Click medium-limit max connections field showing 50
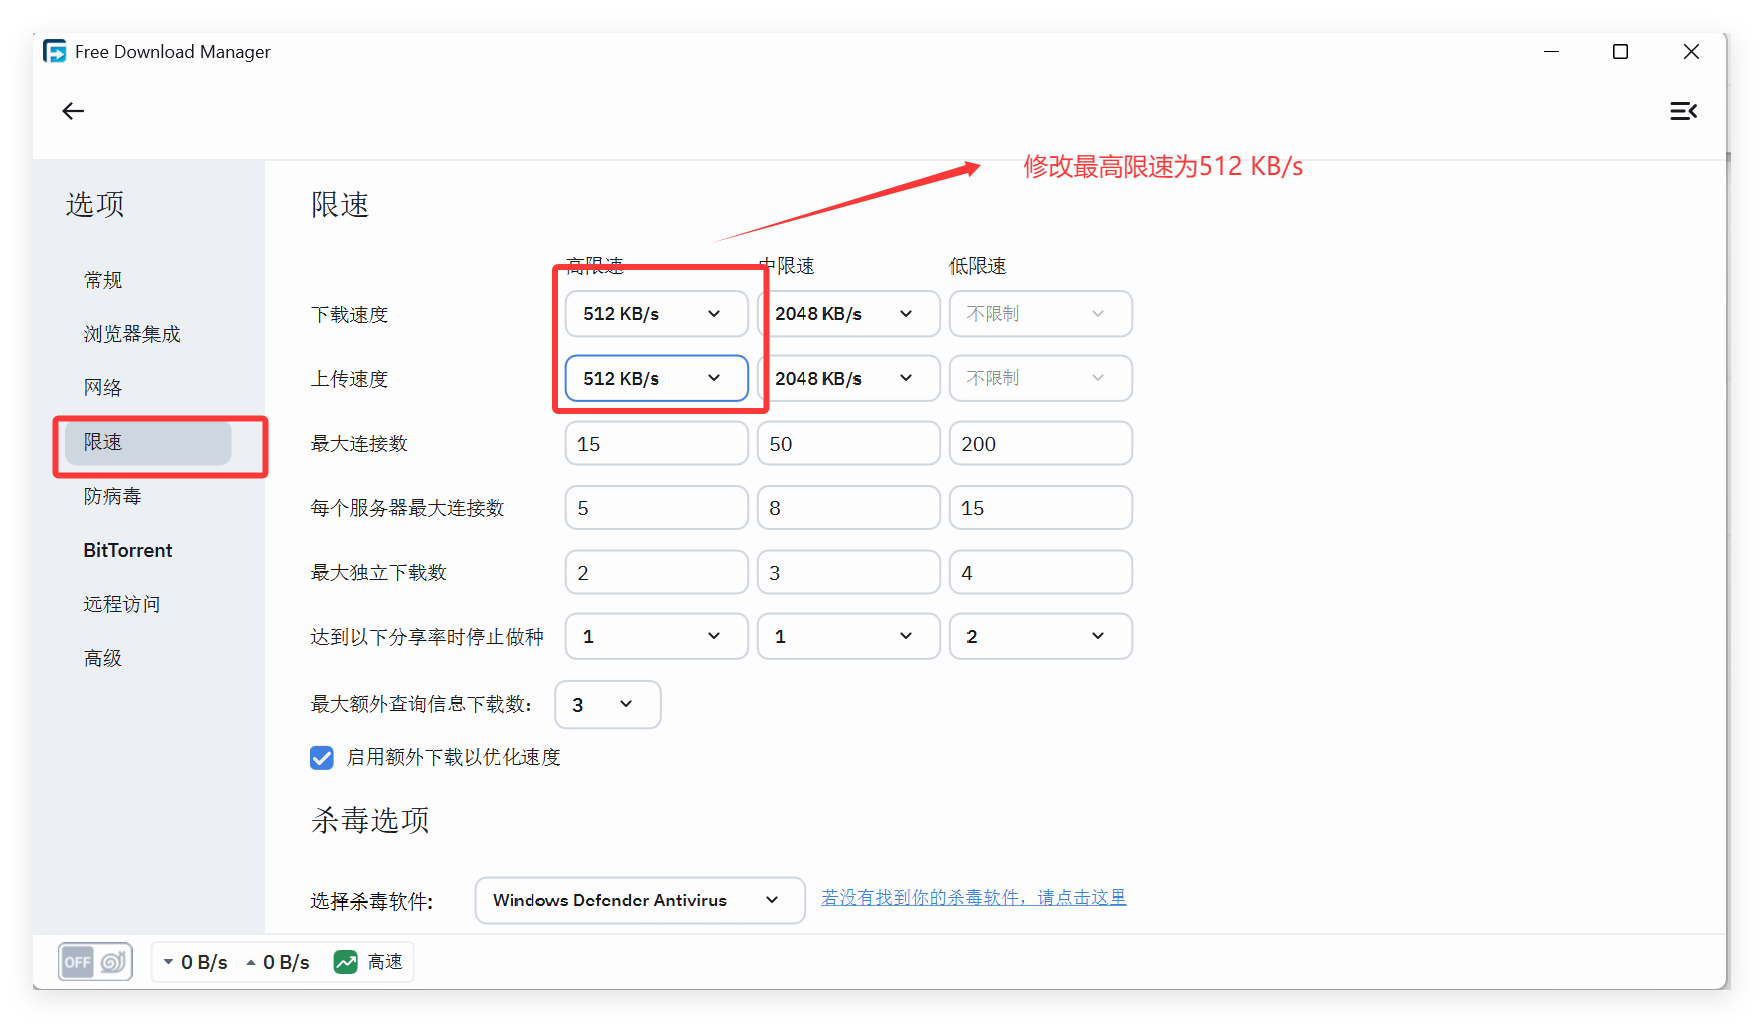This screenshot has width=1764, height=1023. (848, 443)
